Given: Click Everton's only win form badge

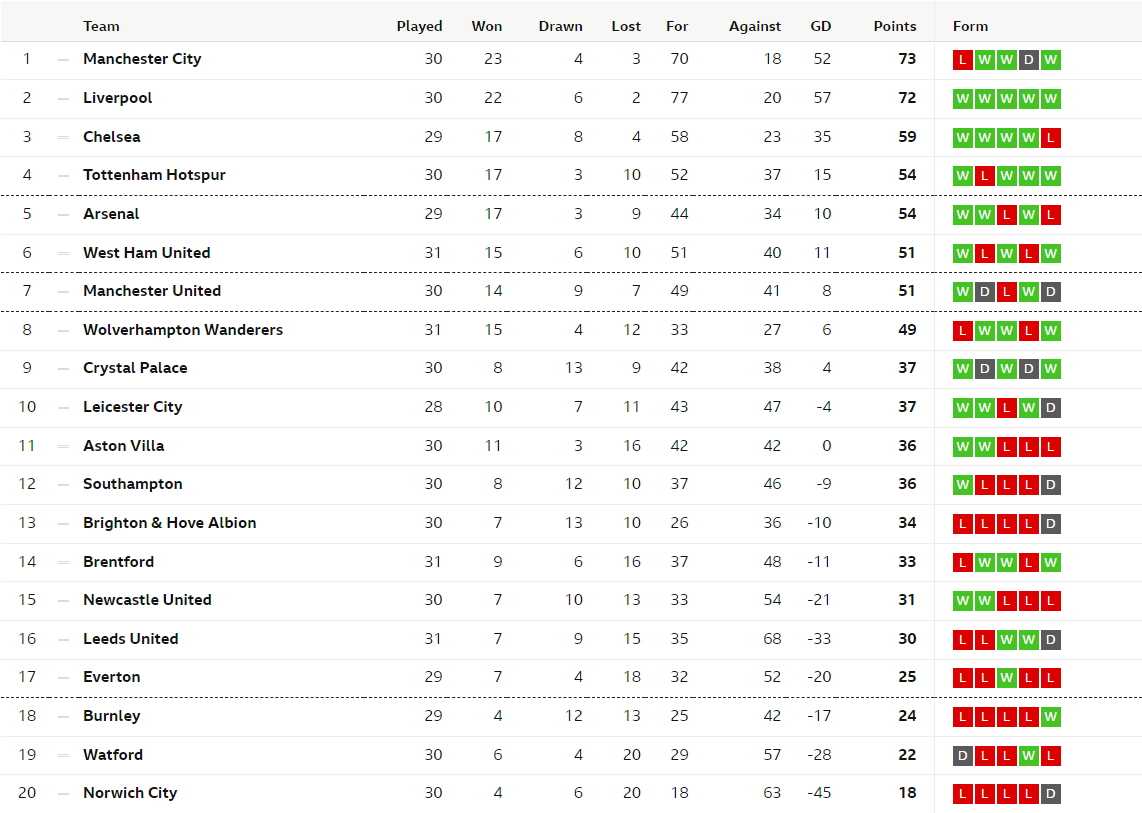Looking at the screenshot, I should click(1007, 678).
